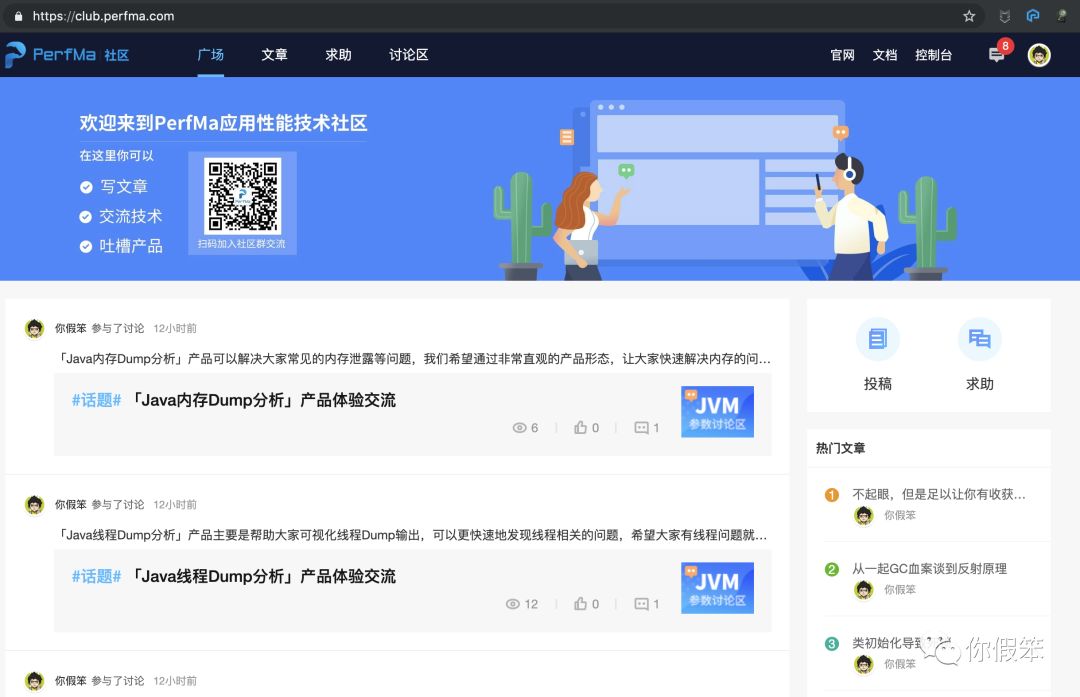Click the PerfMa extension icon in browser toolbar

1034,16
